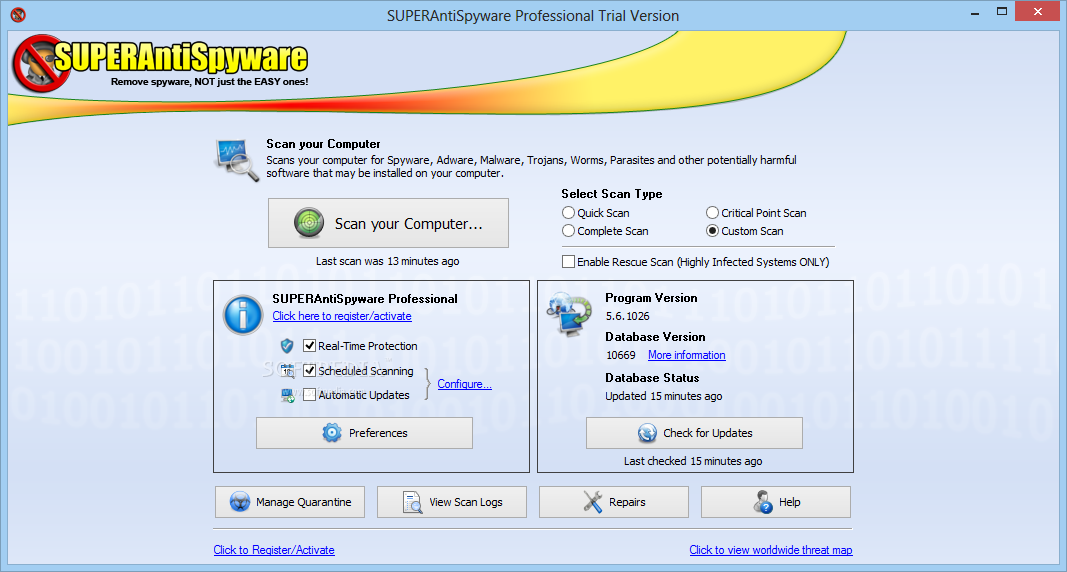Viewport: 1067px width, 572px height.
Task: Click database version '10669' value
Action: tap(621, 355)
